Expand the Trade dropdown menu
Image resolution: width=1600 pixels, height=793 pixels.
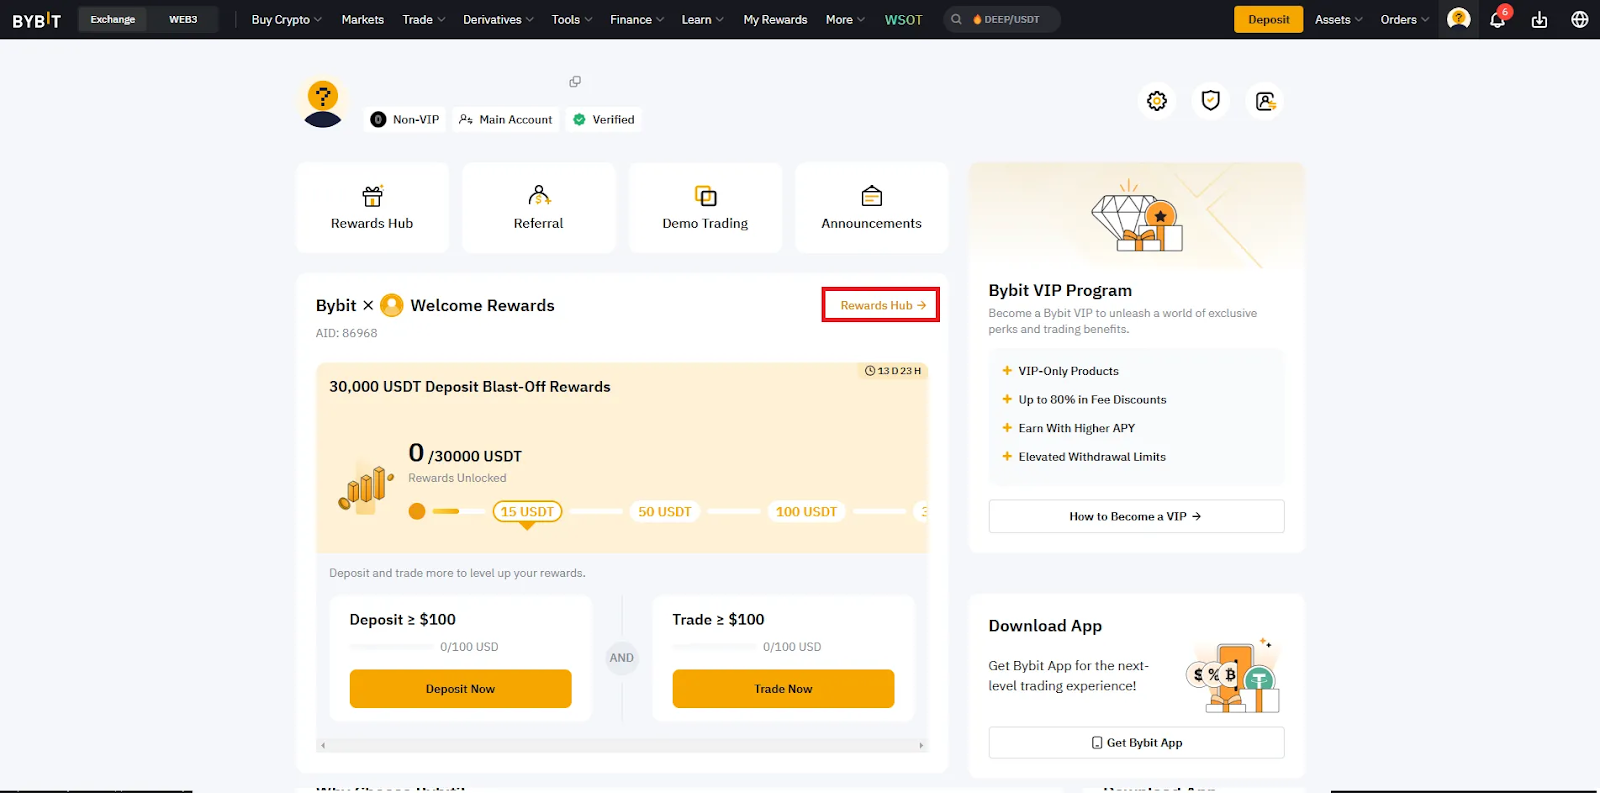(x=424, y=19)
